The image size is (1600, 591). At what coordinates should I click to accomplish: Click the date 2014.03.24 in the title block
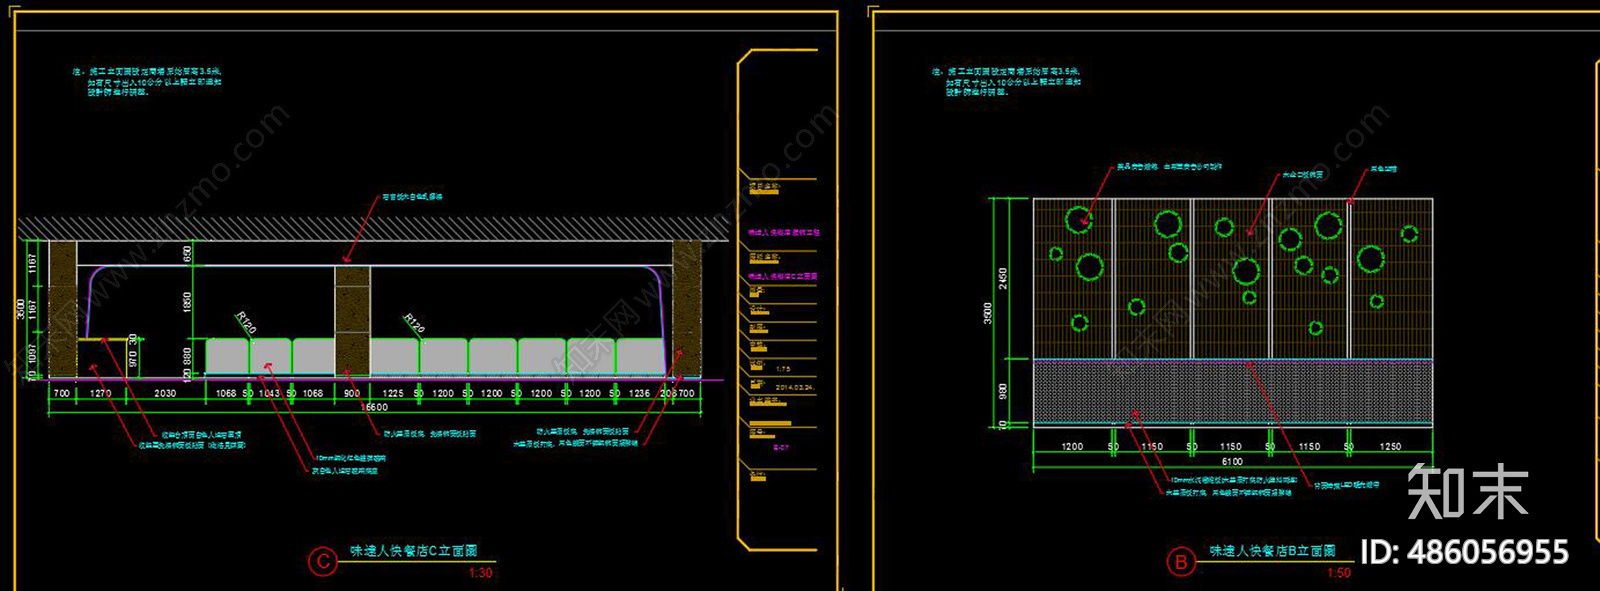pyautogui.click(x=795, y=386)
